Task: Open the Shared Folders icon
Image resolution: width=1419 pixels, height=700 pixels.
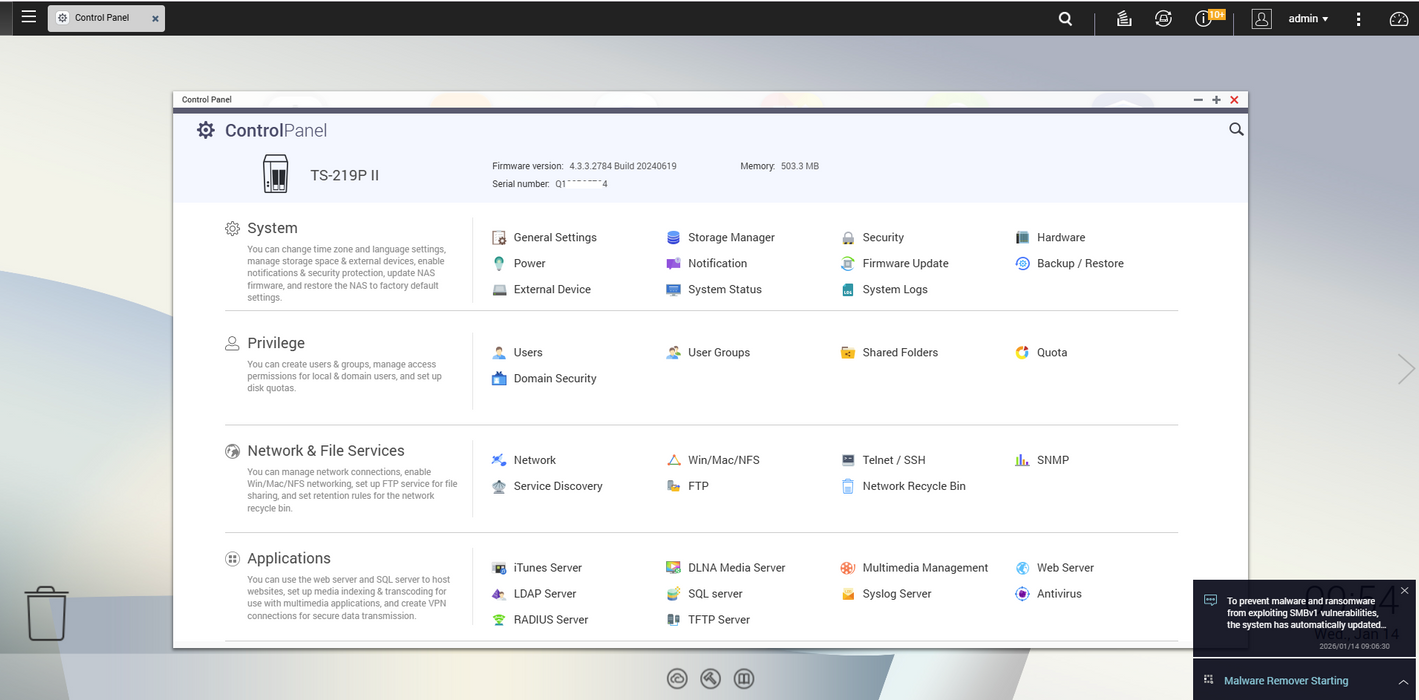Action: coord(848,353)
